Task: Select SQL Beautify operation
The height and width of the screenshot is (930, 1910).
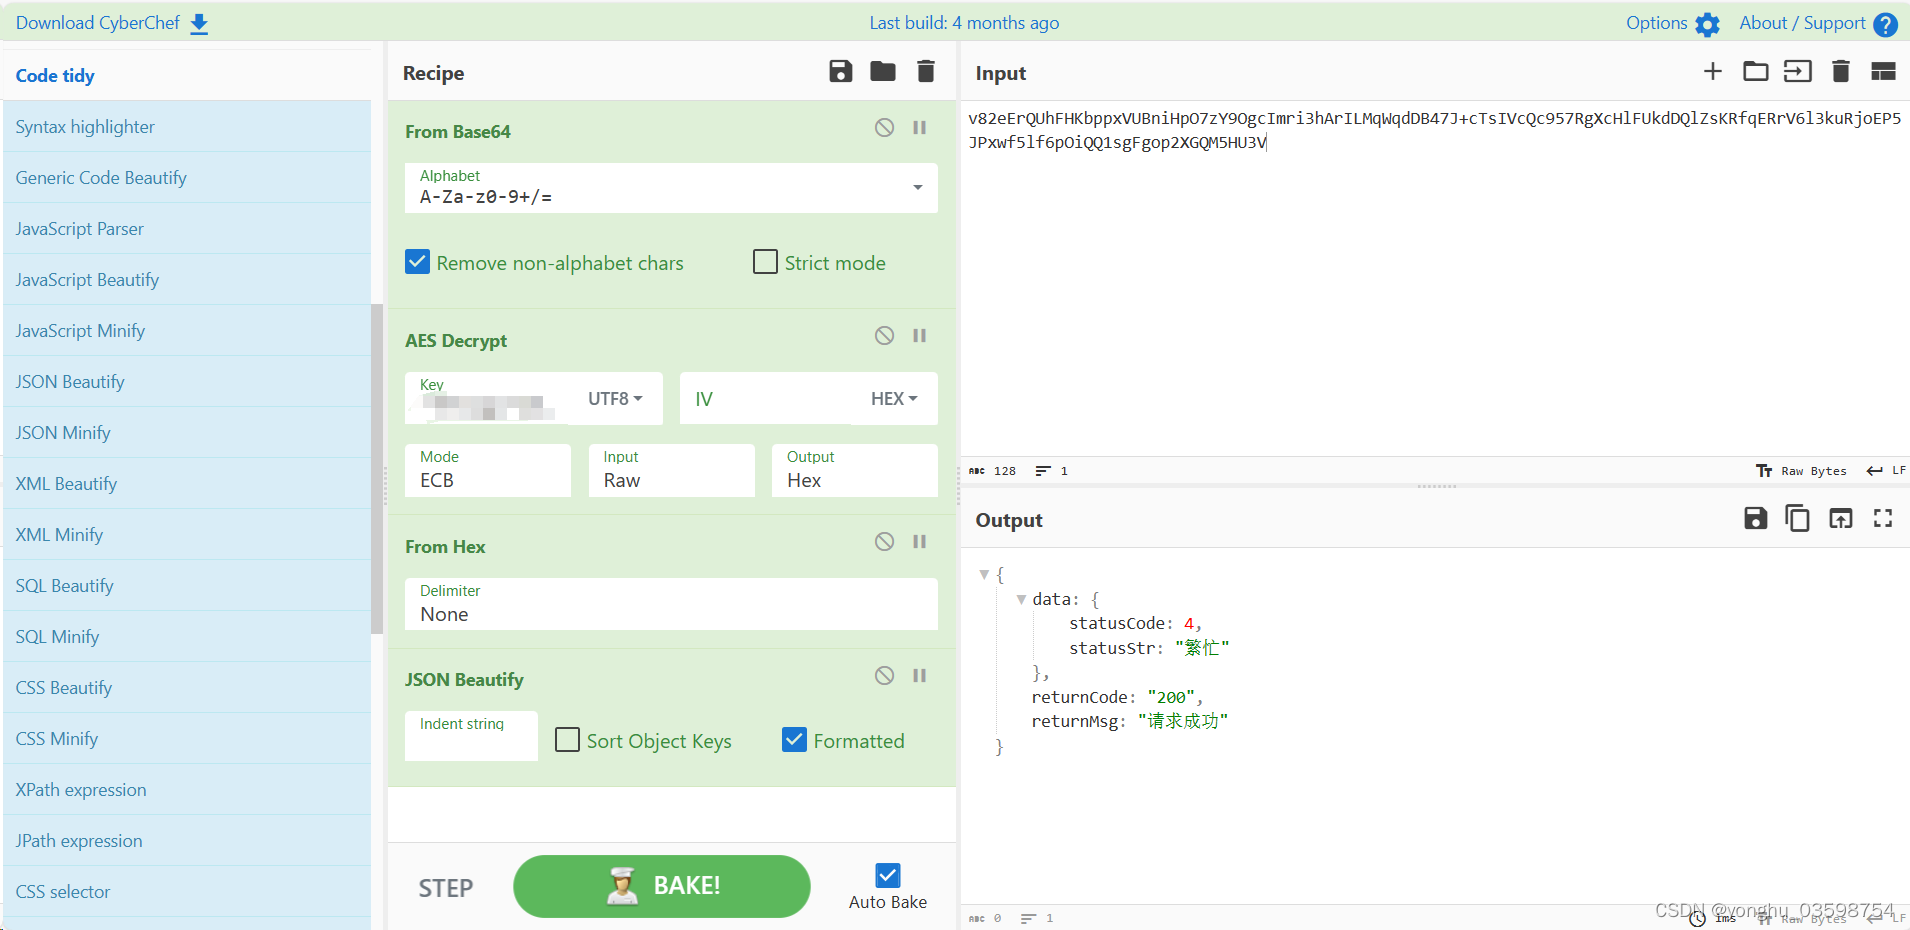Action: click(187, 586)
